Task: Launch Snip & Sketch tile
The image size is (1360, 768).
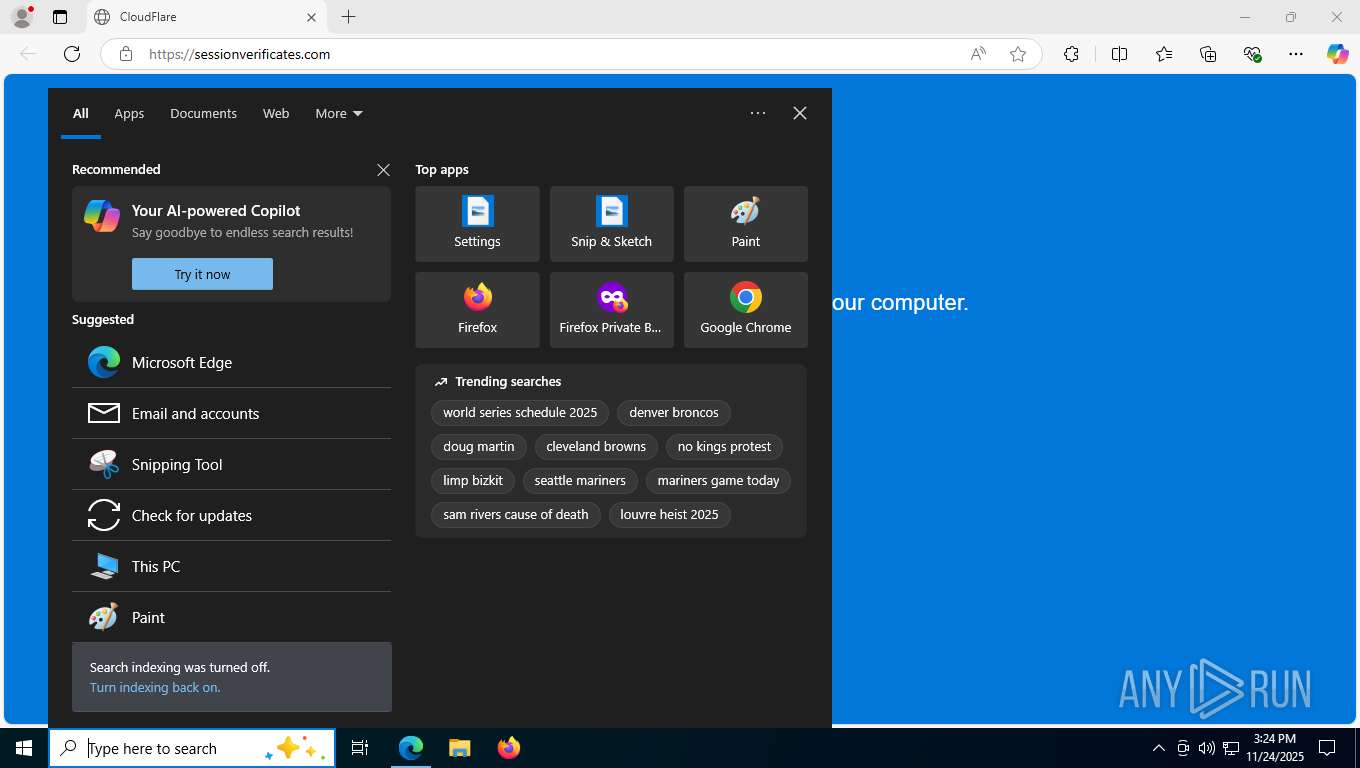Action: (611, 224)
